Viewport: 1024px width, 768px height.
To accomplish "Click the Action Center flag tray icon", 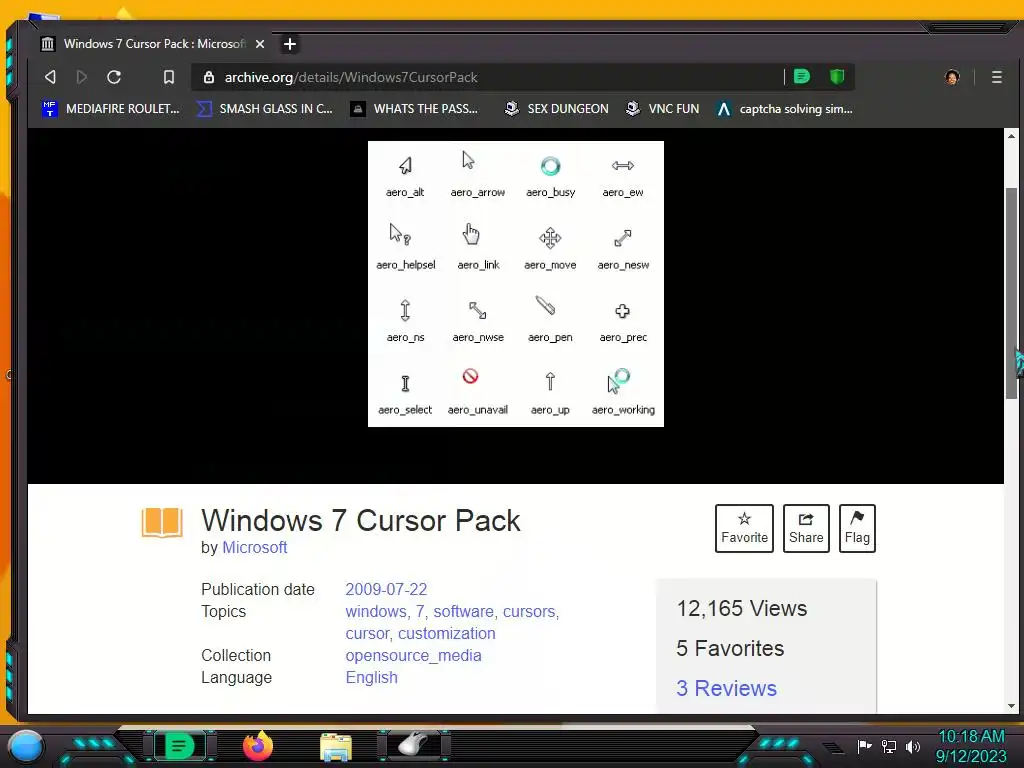I will [864, 746].
